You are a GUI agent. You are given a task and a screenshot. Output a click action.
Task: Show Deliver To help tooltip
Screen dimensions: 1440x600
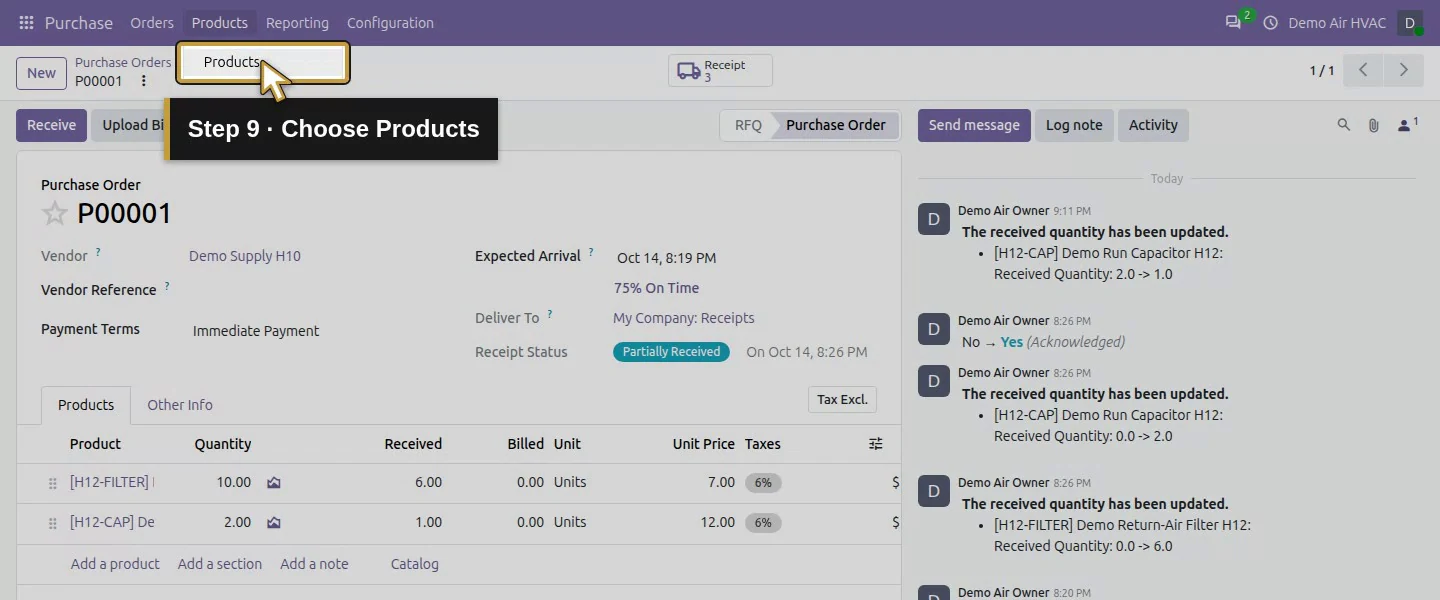point(549,315)
